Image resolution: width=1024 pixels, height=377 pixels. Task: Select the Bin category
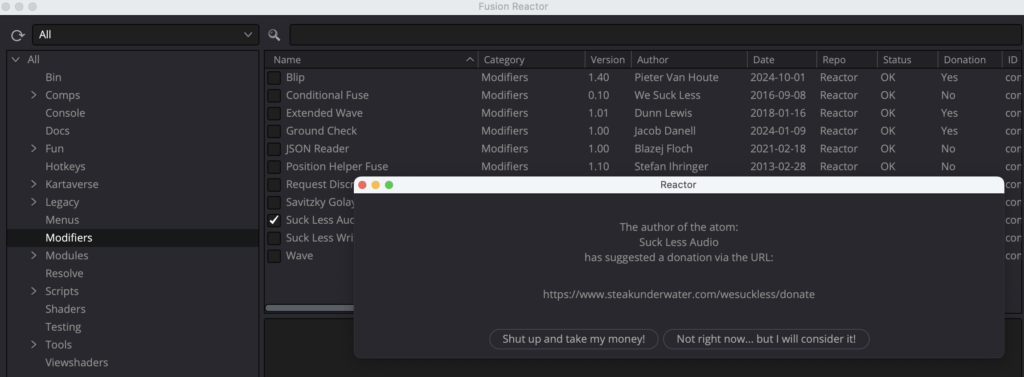(x=54, y=77)
